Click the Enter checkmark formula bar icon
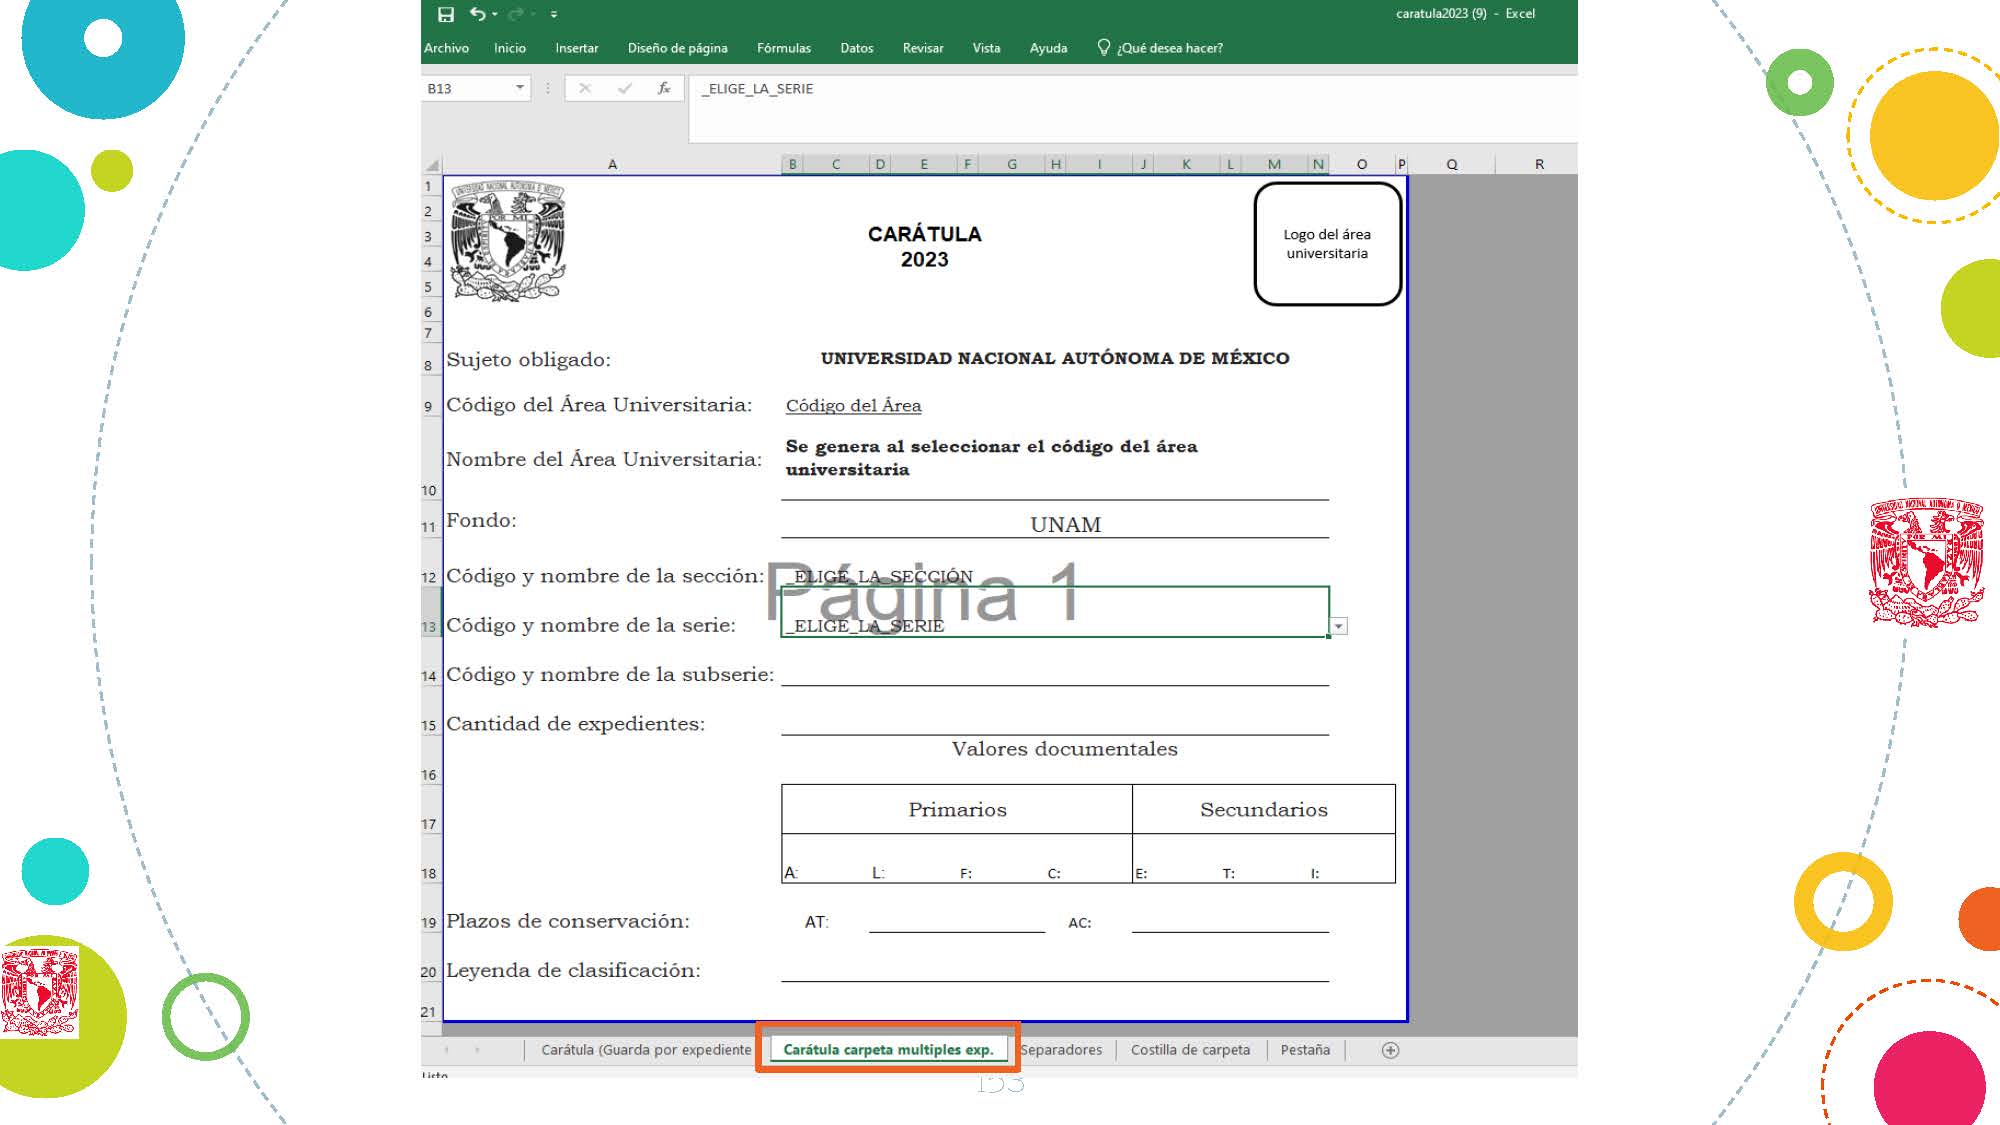Viewport: 2000px width, 1125px height. point(625,89)
